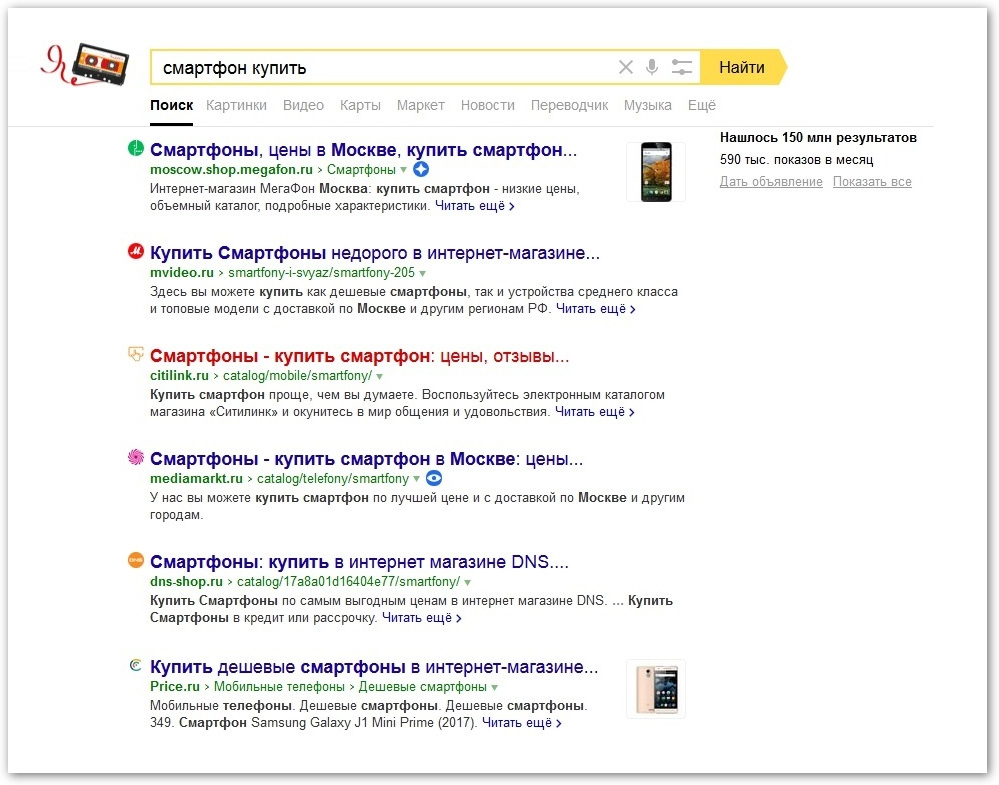
Task: Click the mediamarkt.ru green URL
Action: click(x=196, y=479)
